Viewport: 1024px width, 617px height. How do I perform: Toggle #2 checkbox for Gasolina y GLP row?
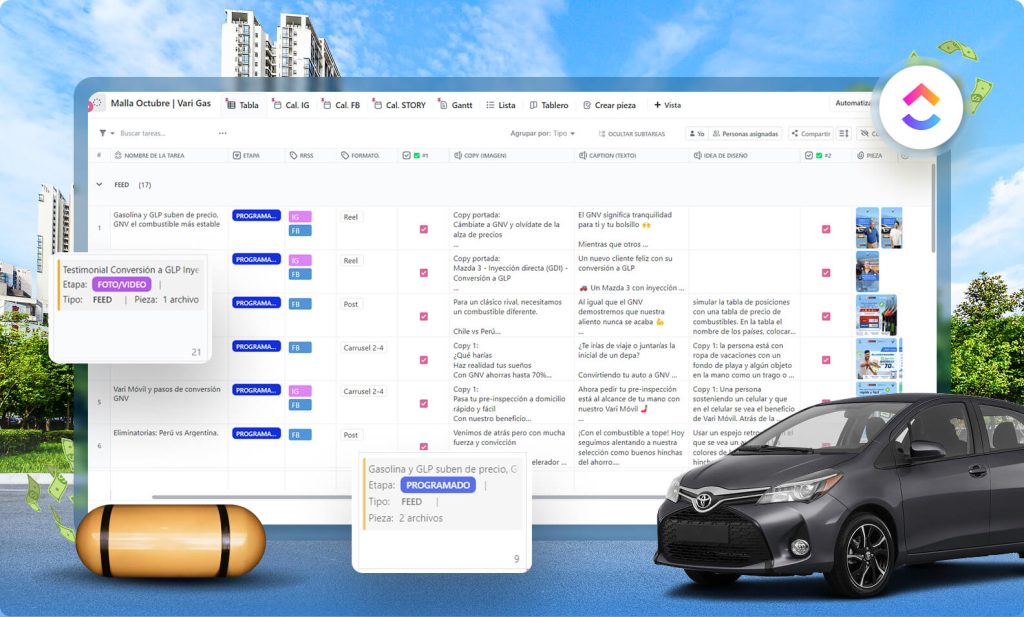click(826, 229)
